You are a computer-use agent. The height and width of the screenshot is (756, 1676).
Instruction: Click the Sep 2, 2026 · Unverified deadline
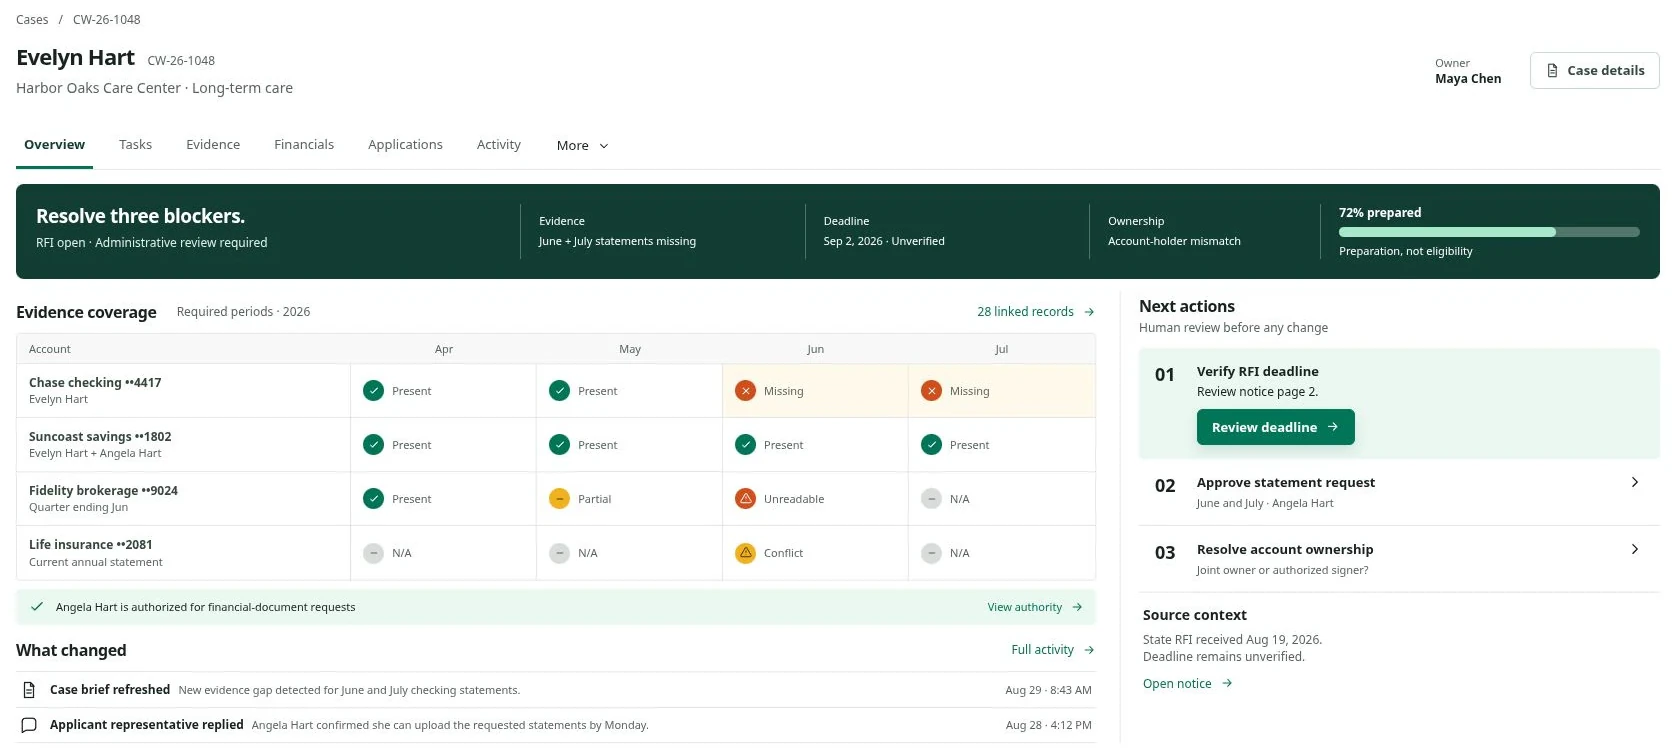click(884, 241)
